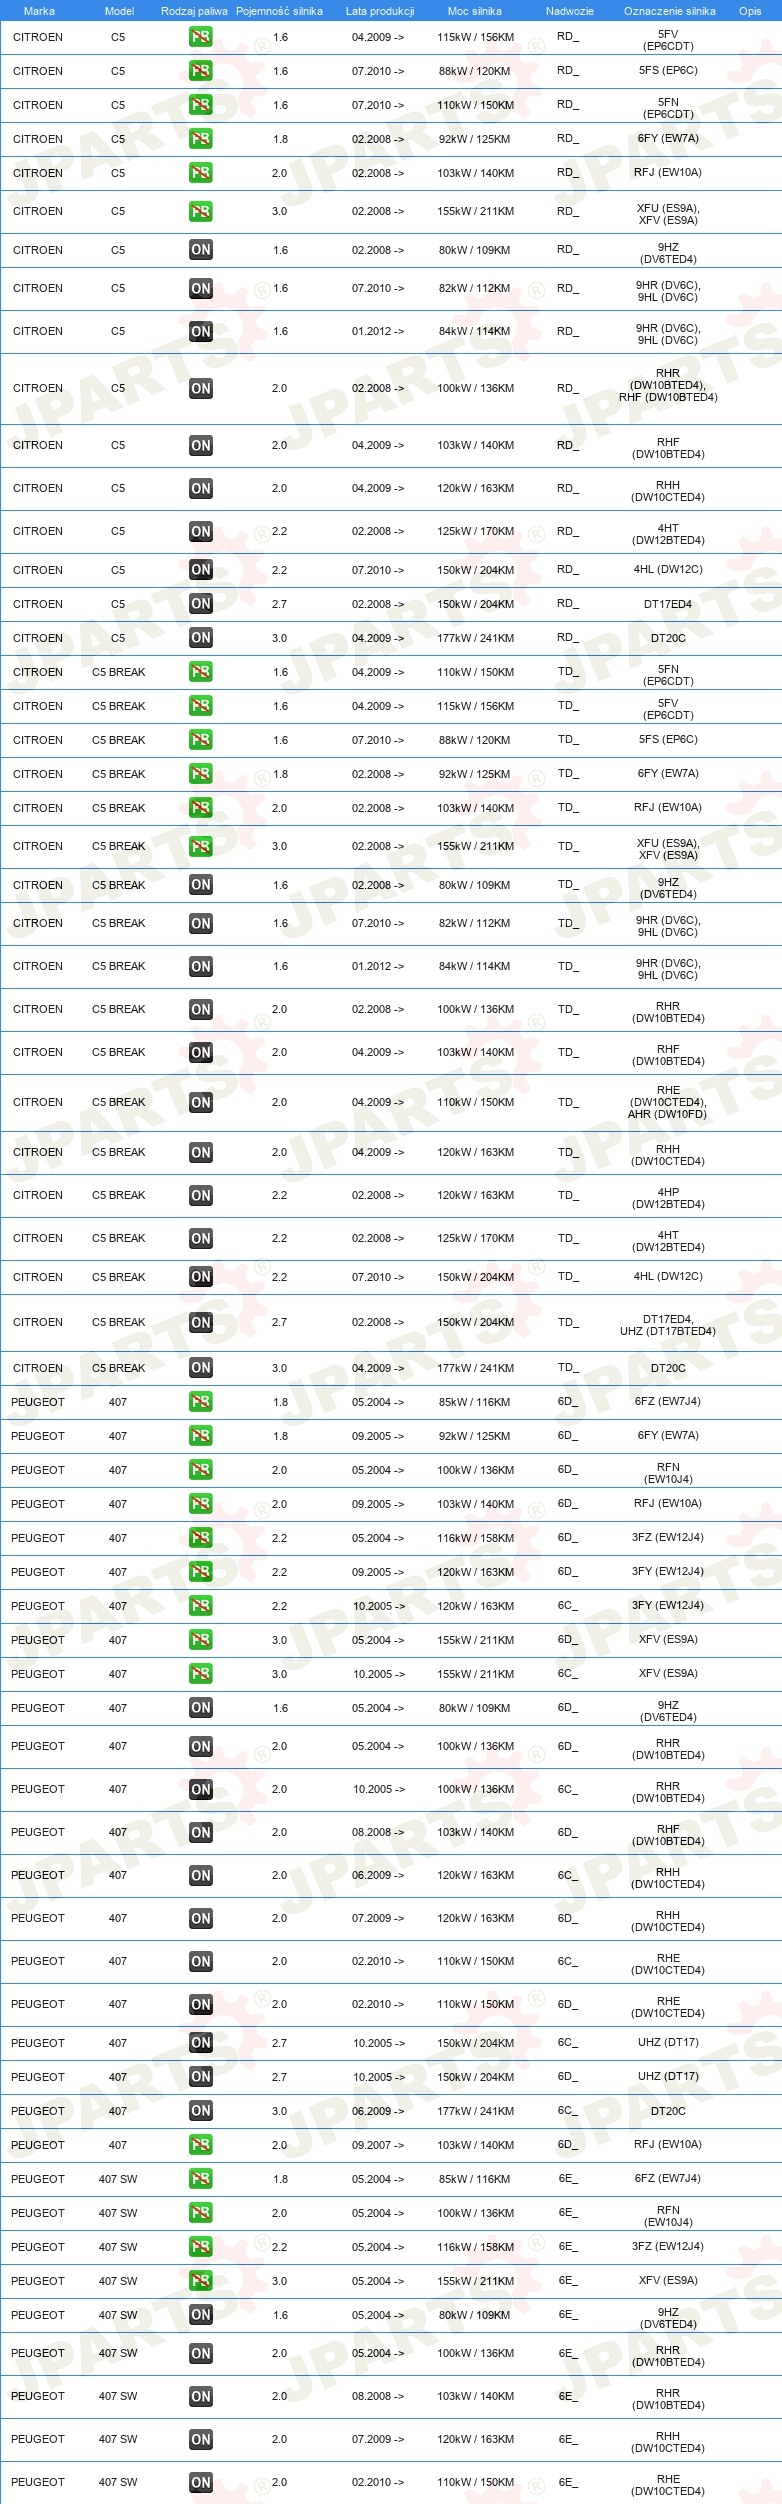This screenshot has width=782, height=2504.
Task: Click ON icon in C5 BREAK 2.7 UHZ row
Action: click(x=201, y=1323)
